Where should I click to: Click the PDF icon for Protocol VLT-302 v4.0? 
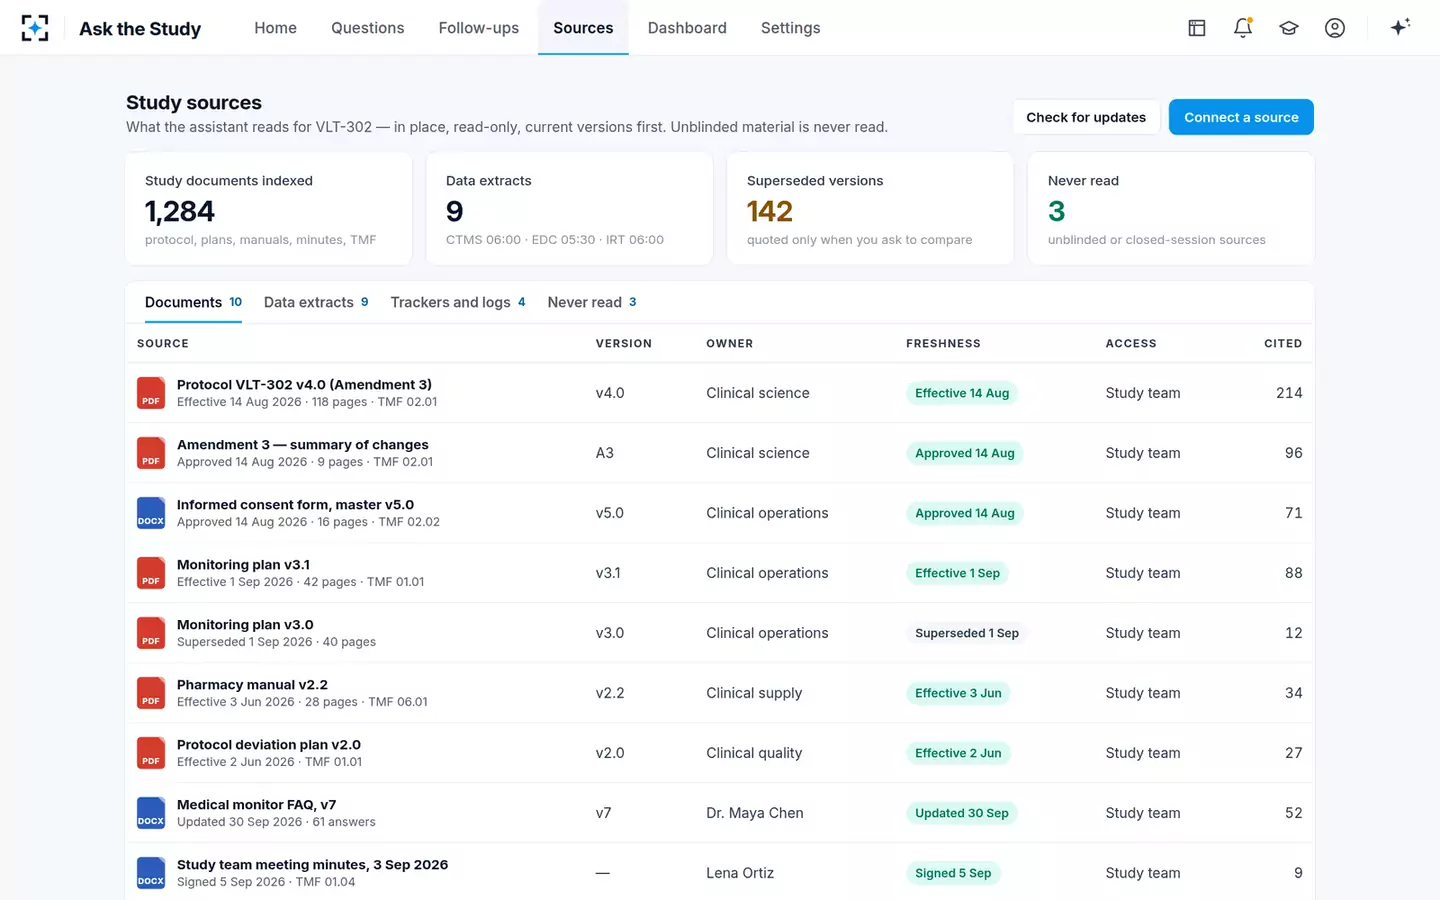coord(151,393)
